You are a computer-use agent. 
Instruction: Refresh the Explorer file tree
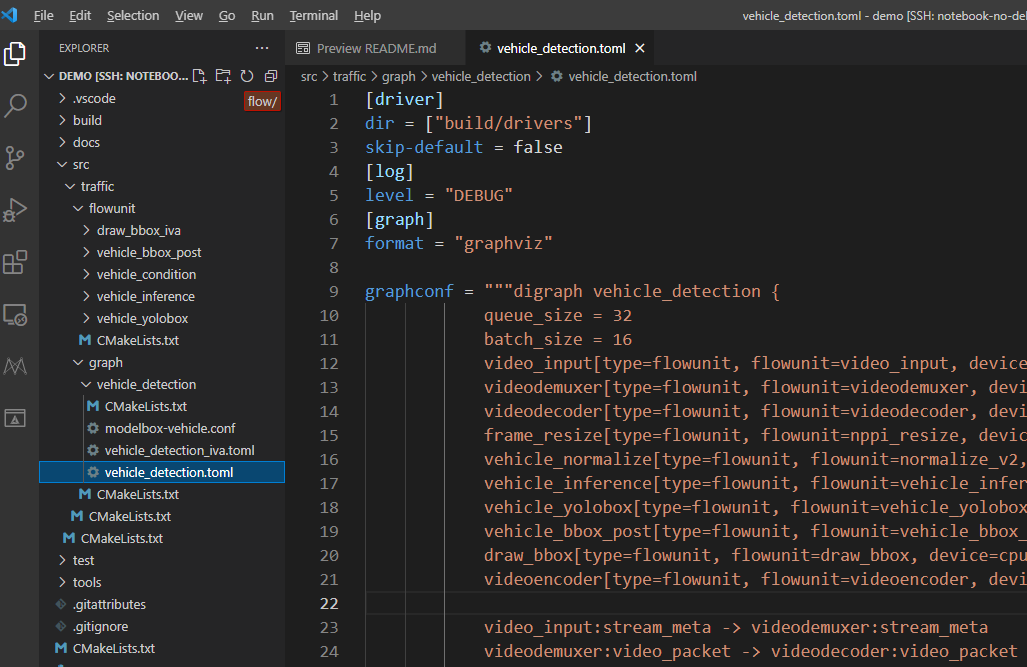pyautogui.click(x=247, y=76)
